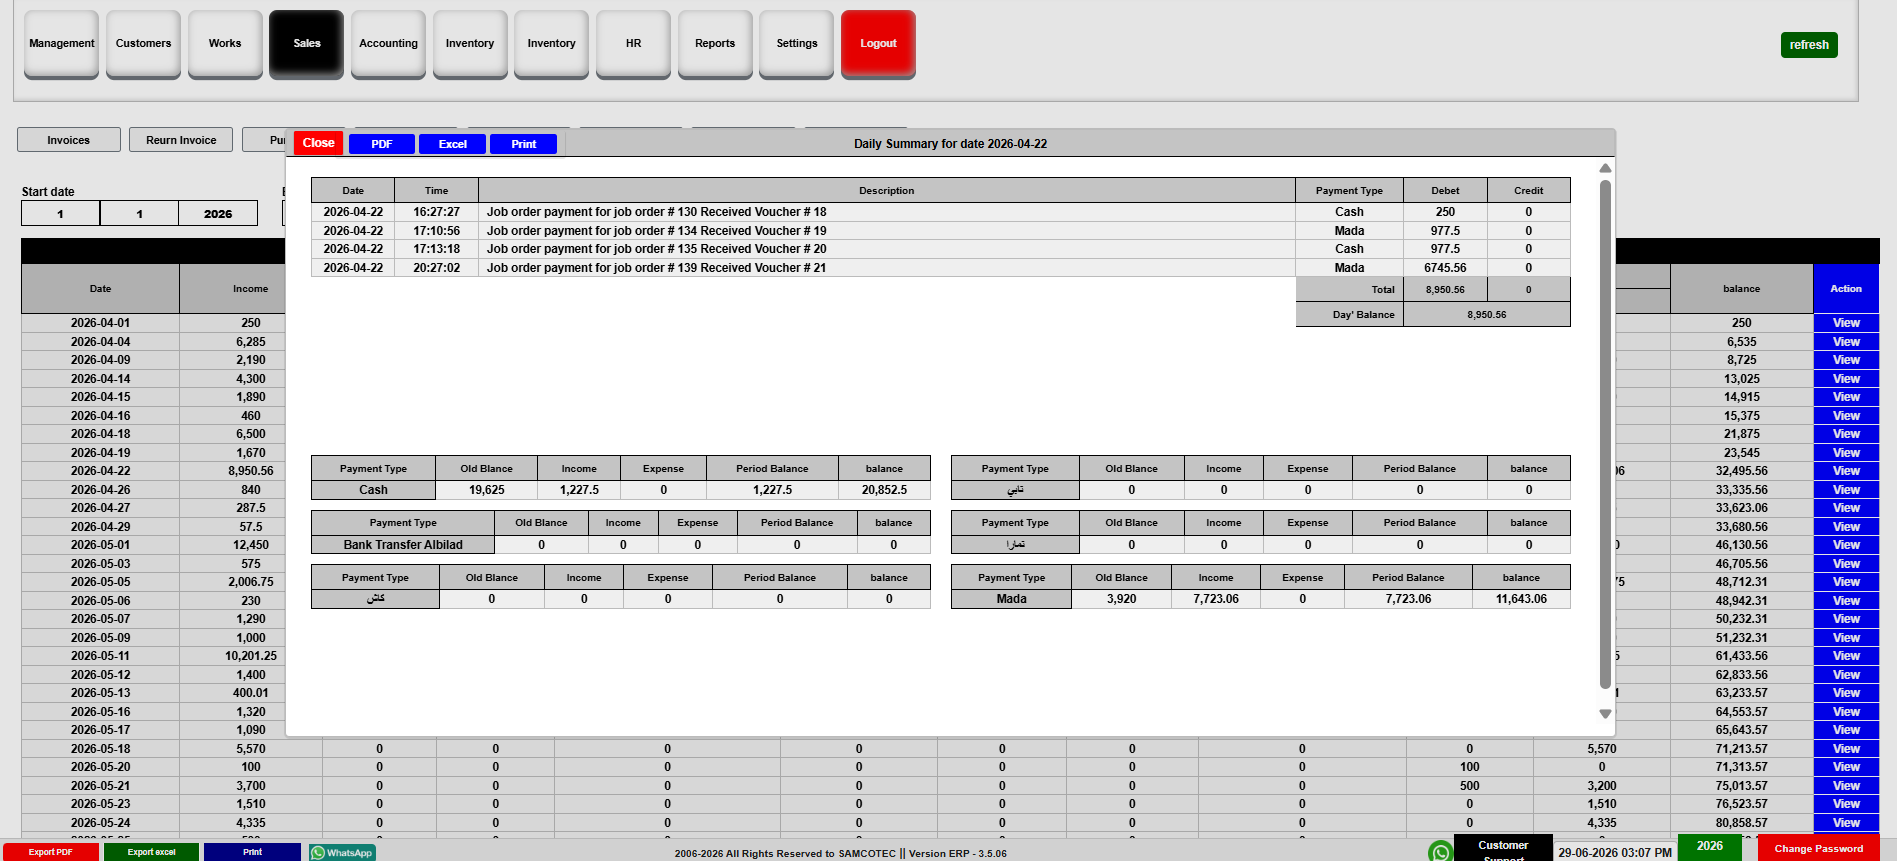
Task: Click the green WhatsApp support icon
Action: click(1440, 852)
